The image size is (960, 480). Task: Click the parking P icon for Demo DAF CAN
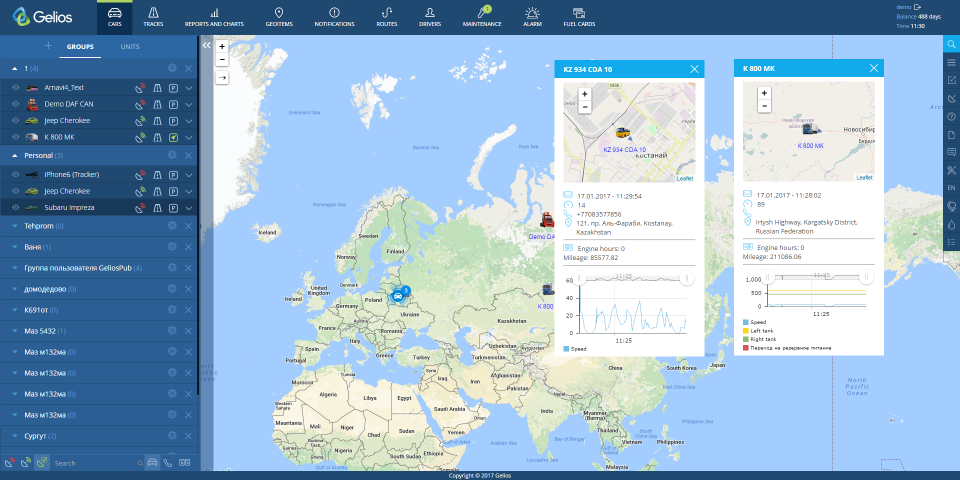(x=173, y=105)
